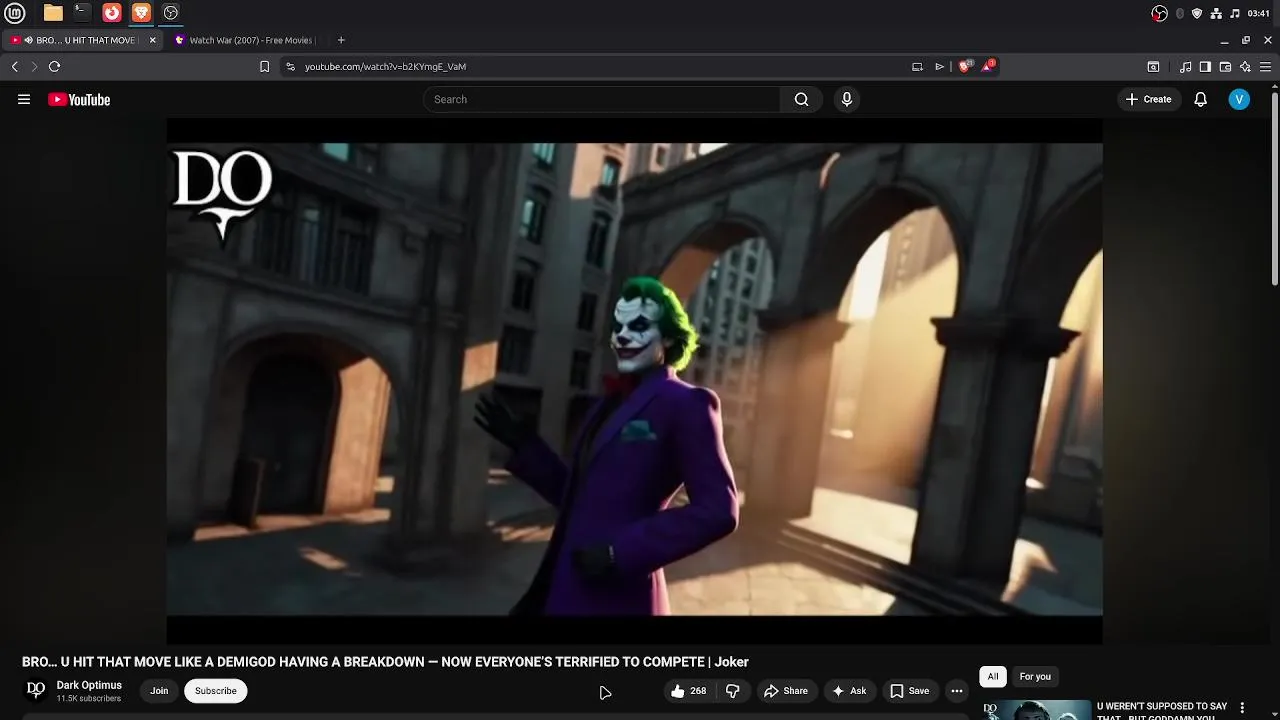Open the Brave Shields lion icon
This screenshot has height=720, width=1280.
(965, 66)
